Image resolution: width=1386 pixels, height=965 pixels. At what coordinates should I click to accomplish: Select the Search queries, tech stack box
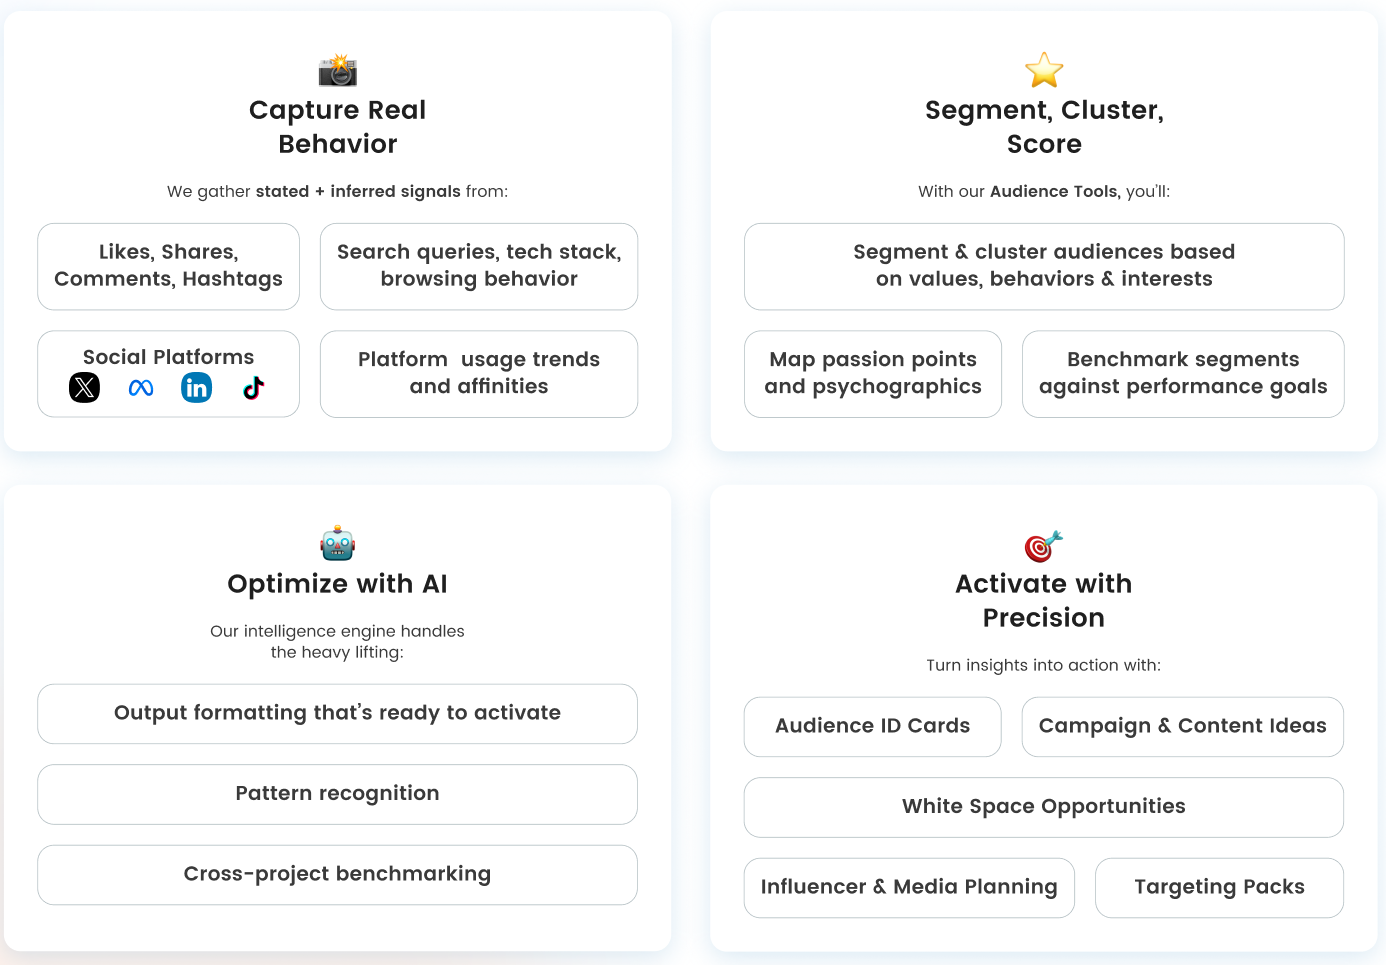point(479,266)
